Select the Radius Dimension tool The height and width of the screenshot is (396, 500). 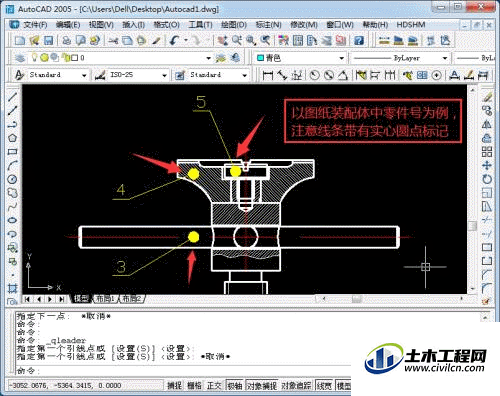[x=314, y=75]
